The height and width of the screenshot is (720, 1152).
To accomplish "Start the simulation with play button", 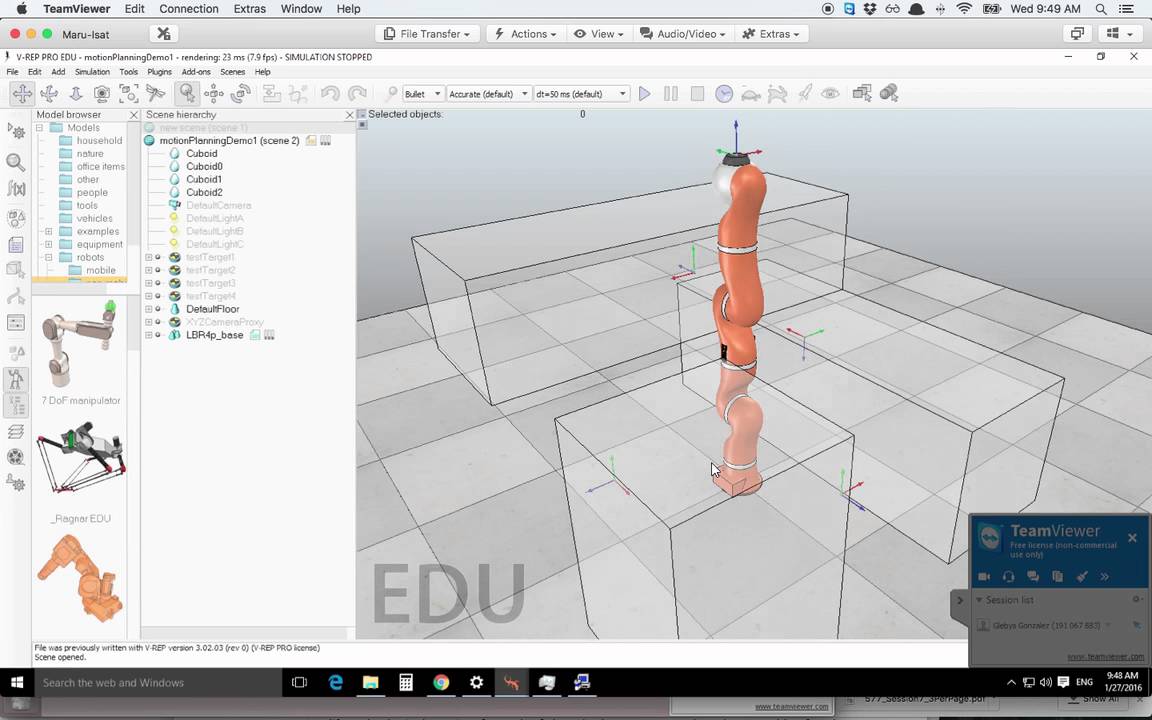I will tap(644, 93).
